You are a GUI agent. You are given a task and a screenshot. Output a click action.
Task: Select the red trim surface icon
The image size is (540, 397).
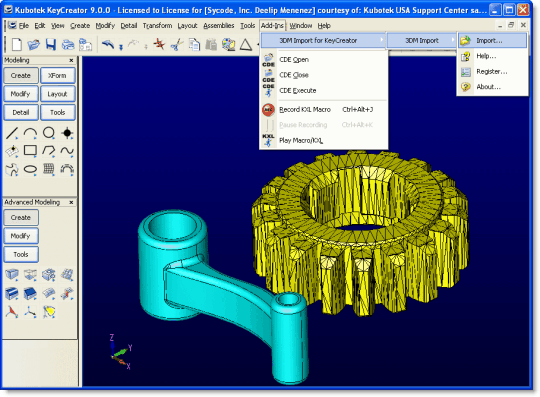click(x=67, y=293)
